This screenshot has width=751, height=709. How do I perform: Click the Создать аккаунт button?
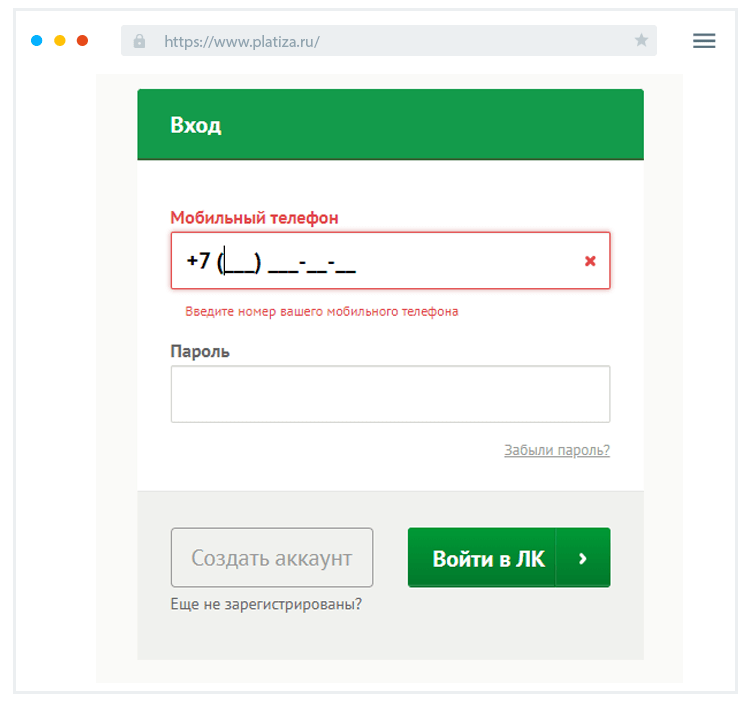[x=272, y=558]
